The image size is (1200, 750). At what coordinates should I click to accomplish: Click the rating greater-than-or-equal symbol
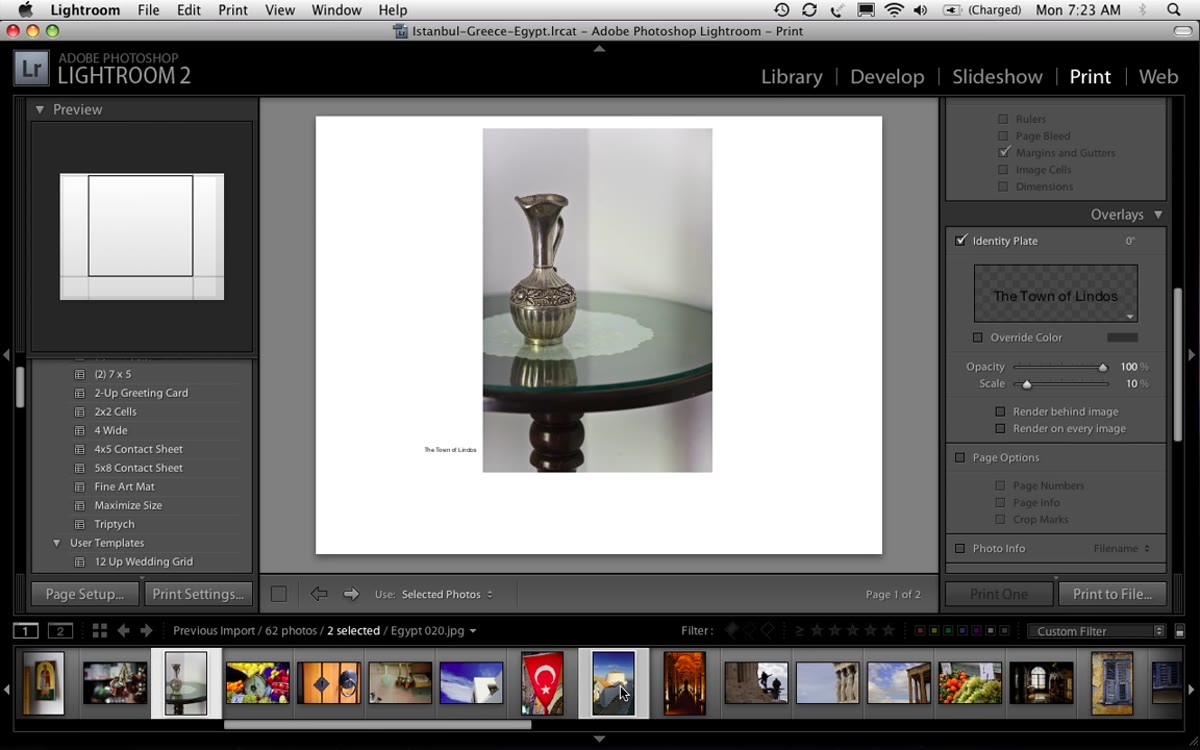pyautogui.click(x=799, y=631)
